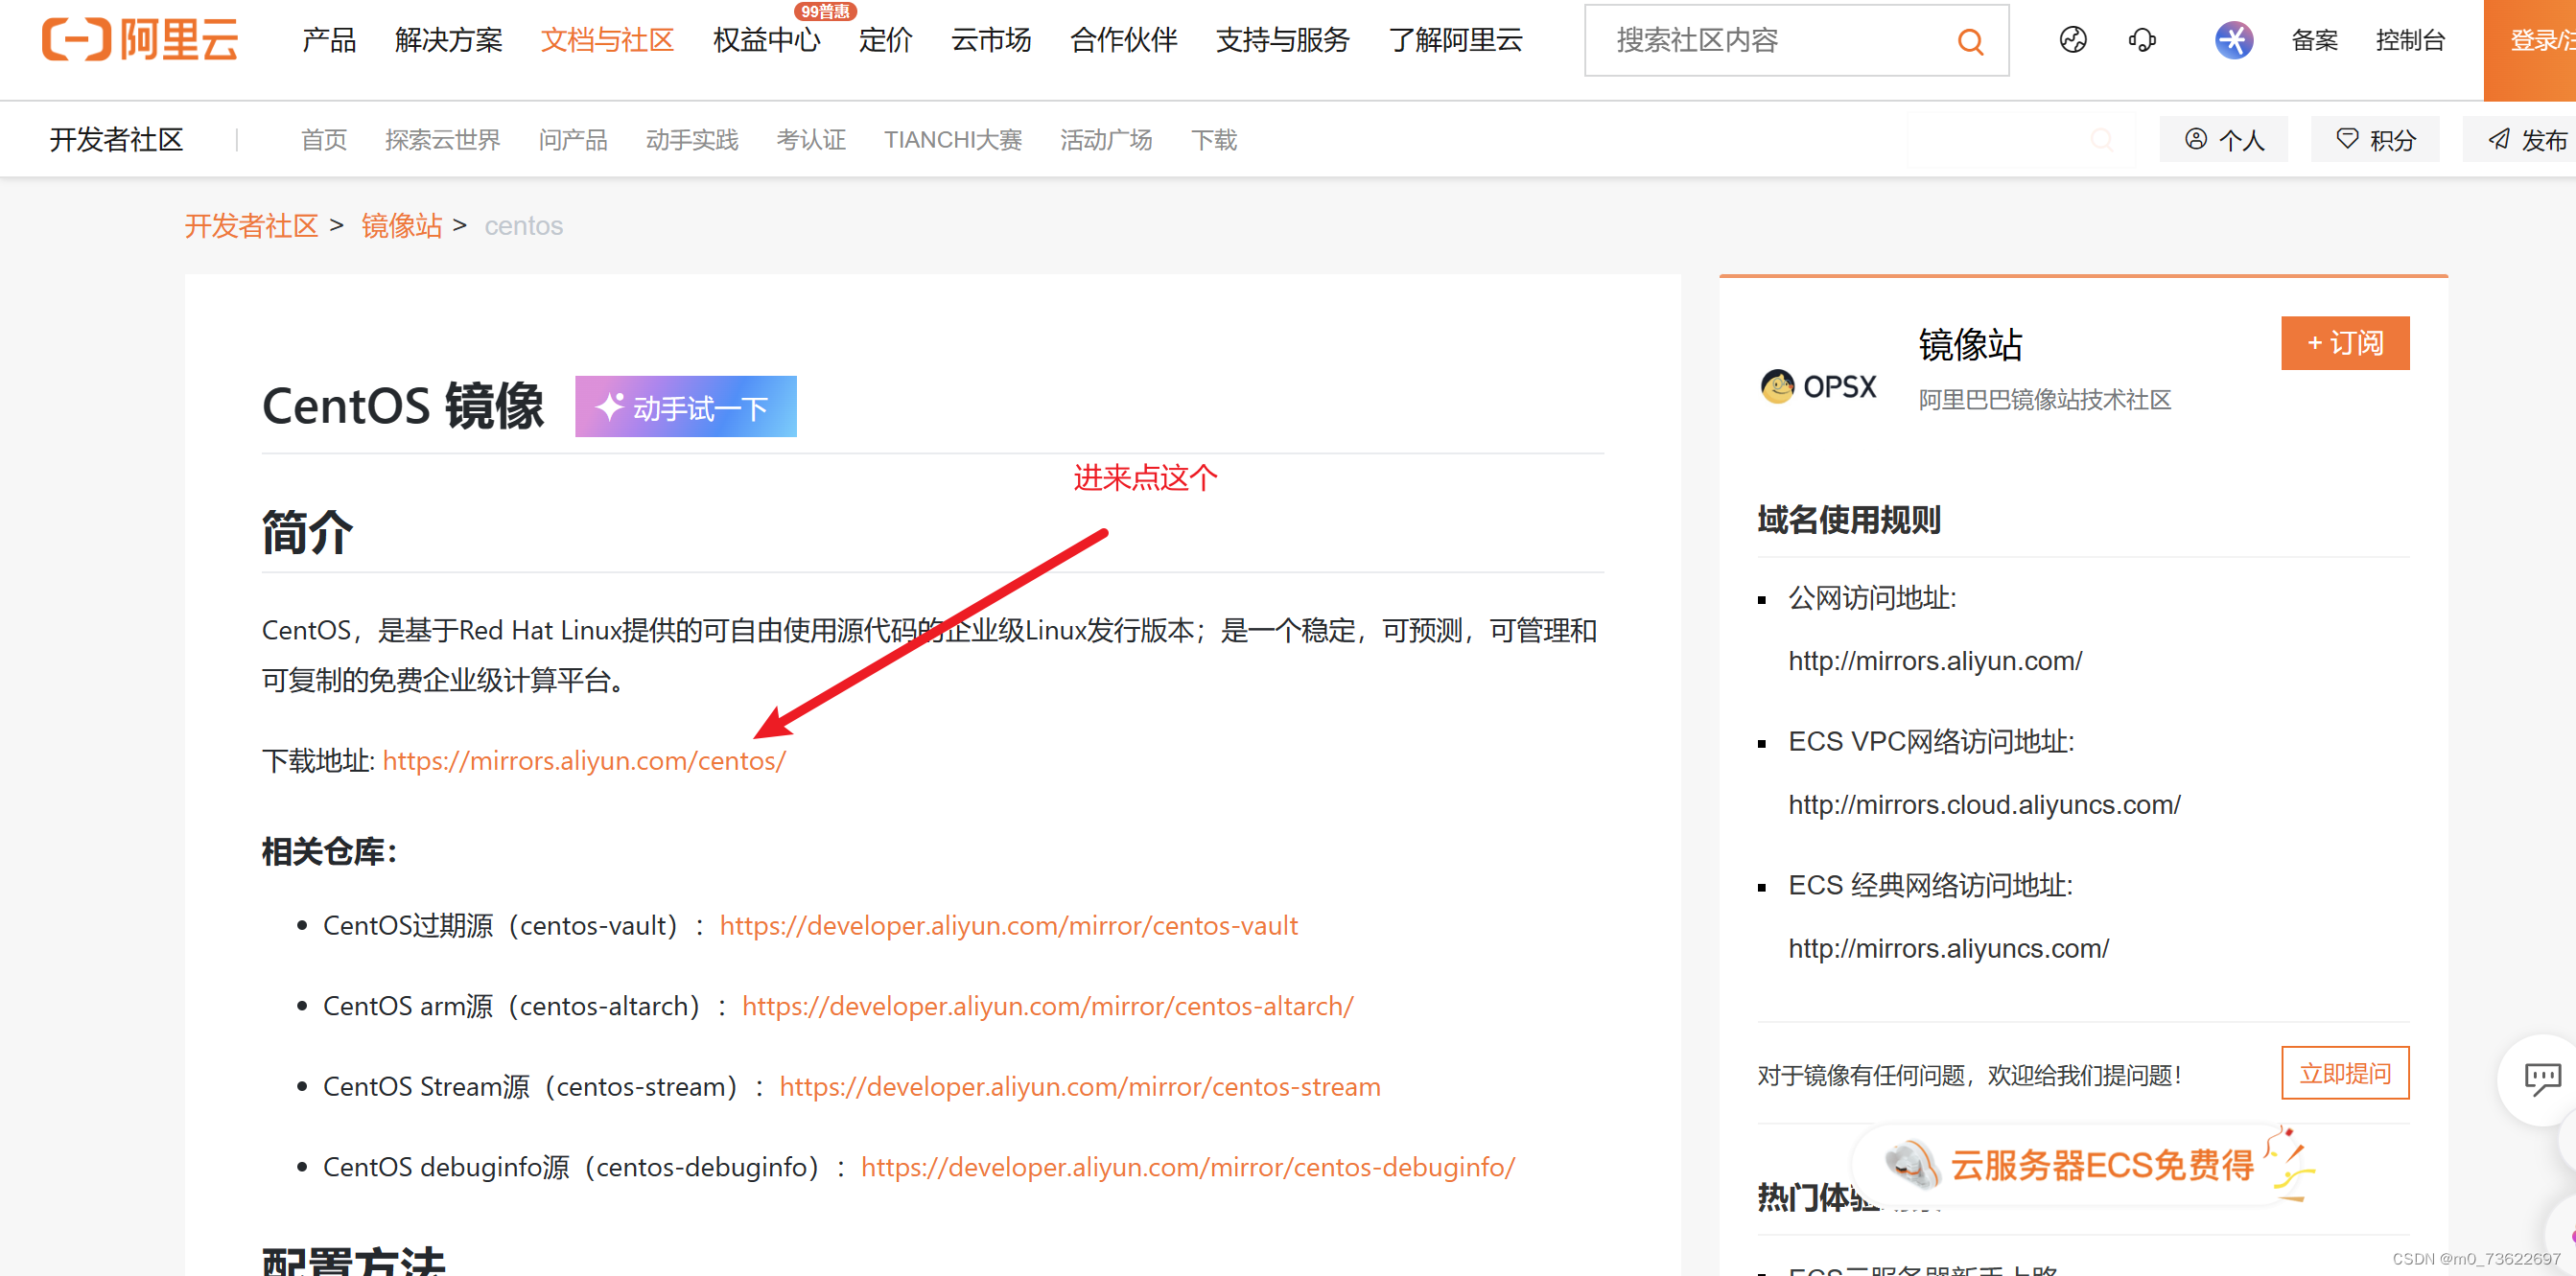
Task: Open the TIANCHI大赛 tab
Action: click(x=952, y=139)
